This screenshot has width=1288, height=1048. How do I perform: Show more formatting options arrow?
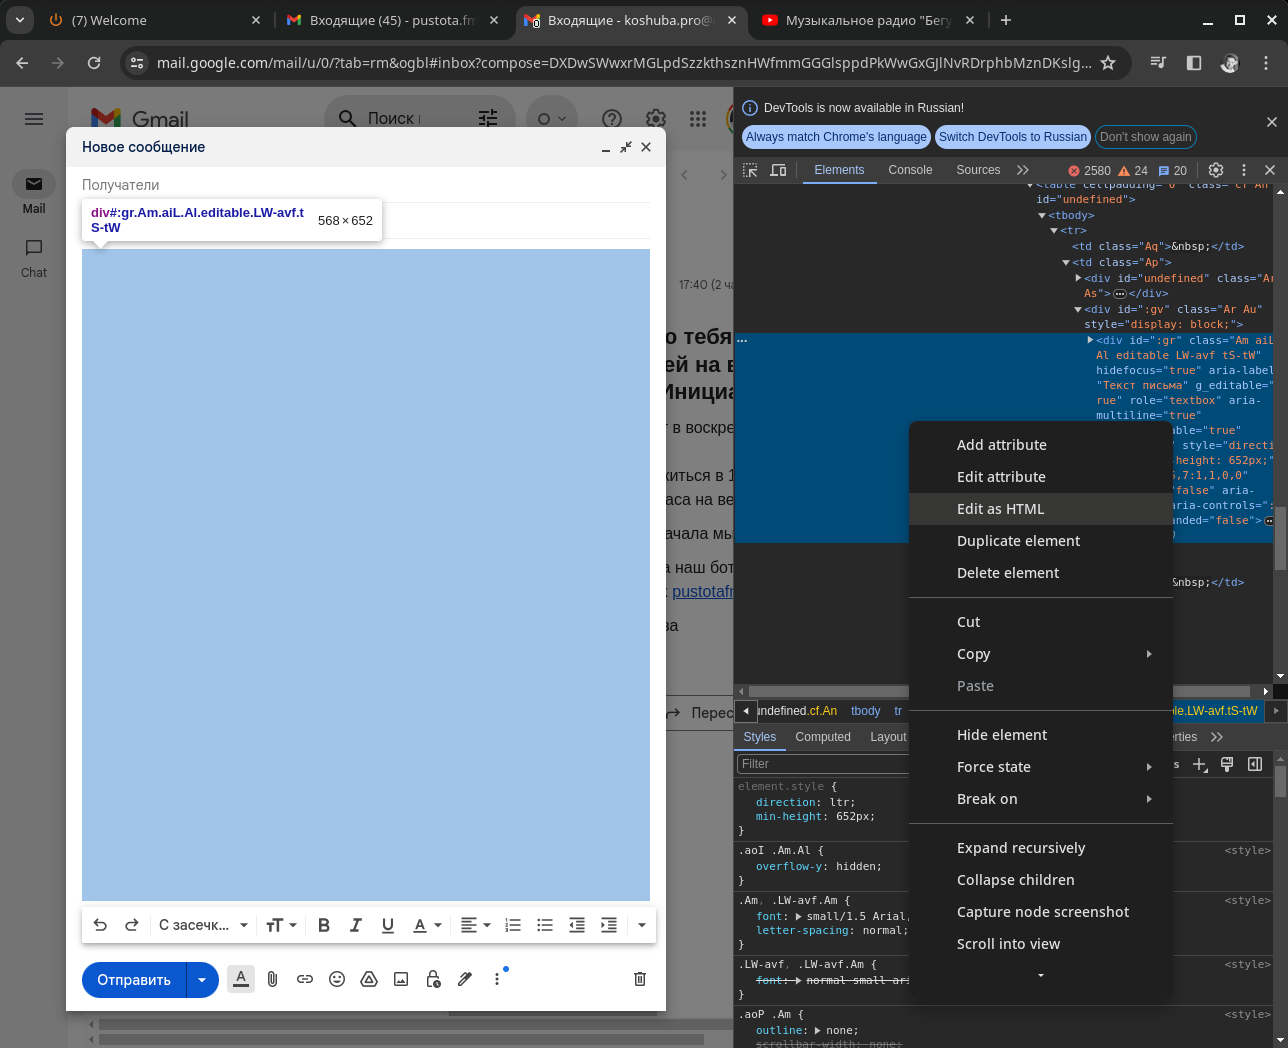(x=642, y=925)
